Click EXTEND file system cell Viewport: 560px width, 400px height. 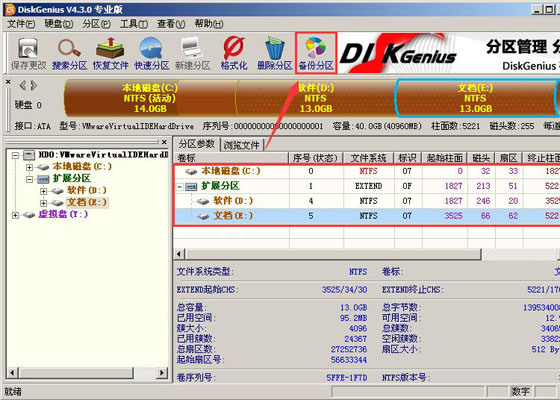coord(369,186)
